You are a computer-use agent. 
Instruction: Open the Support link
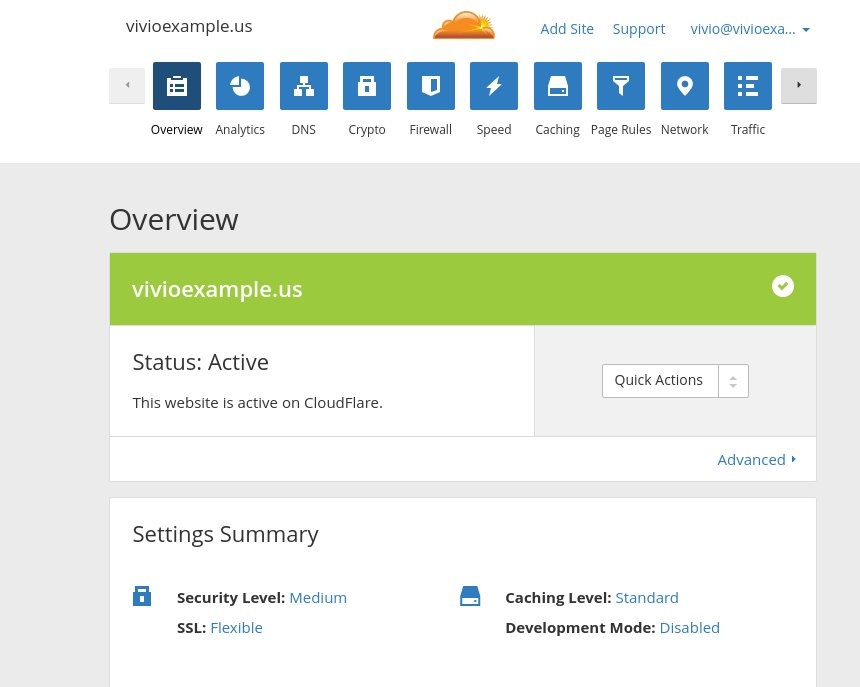(639, 29)
